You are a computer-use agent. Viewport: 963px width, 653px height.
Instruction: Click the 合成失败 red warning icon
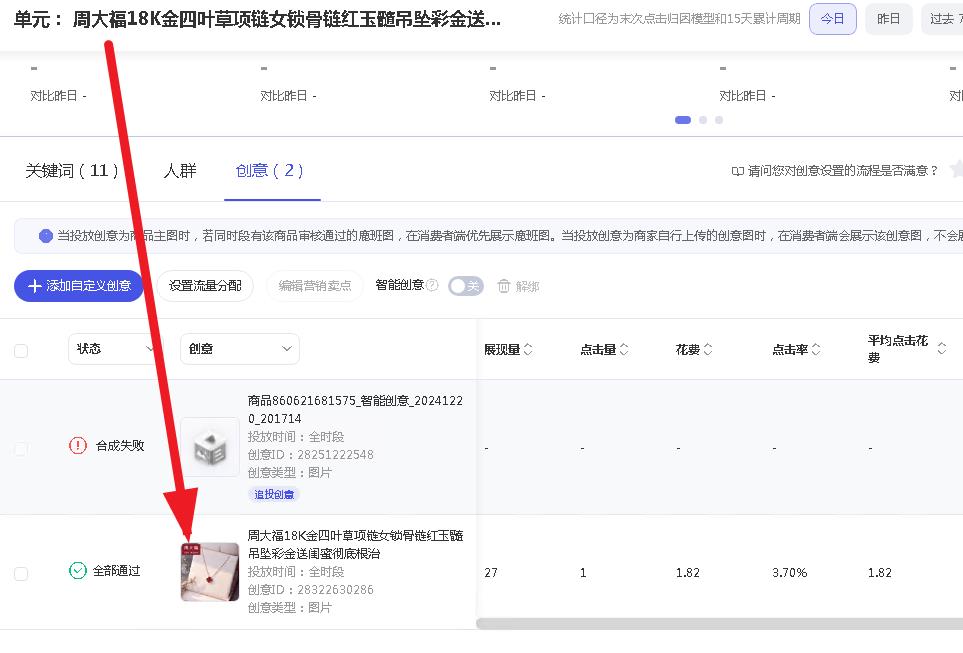[x=78, y=445]
